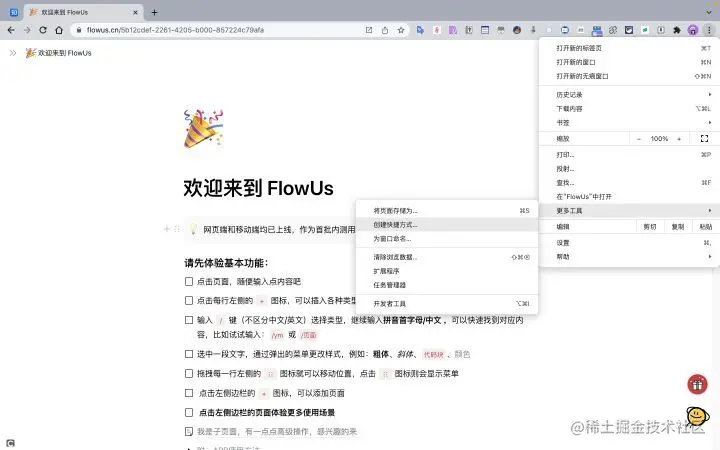The width and height of the screenshot is (720, 450).
Task: Decrease zoom with the minus button
Action: (x=639, y=139)
